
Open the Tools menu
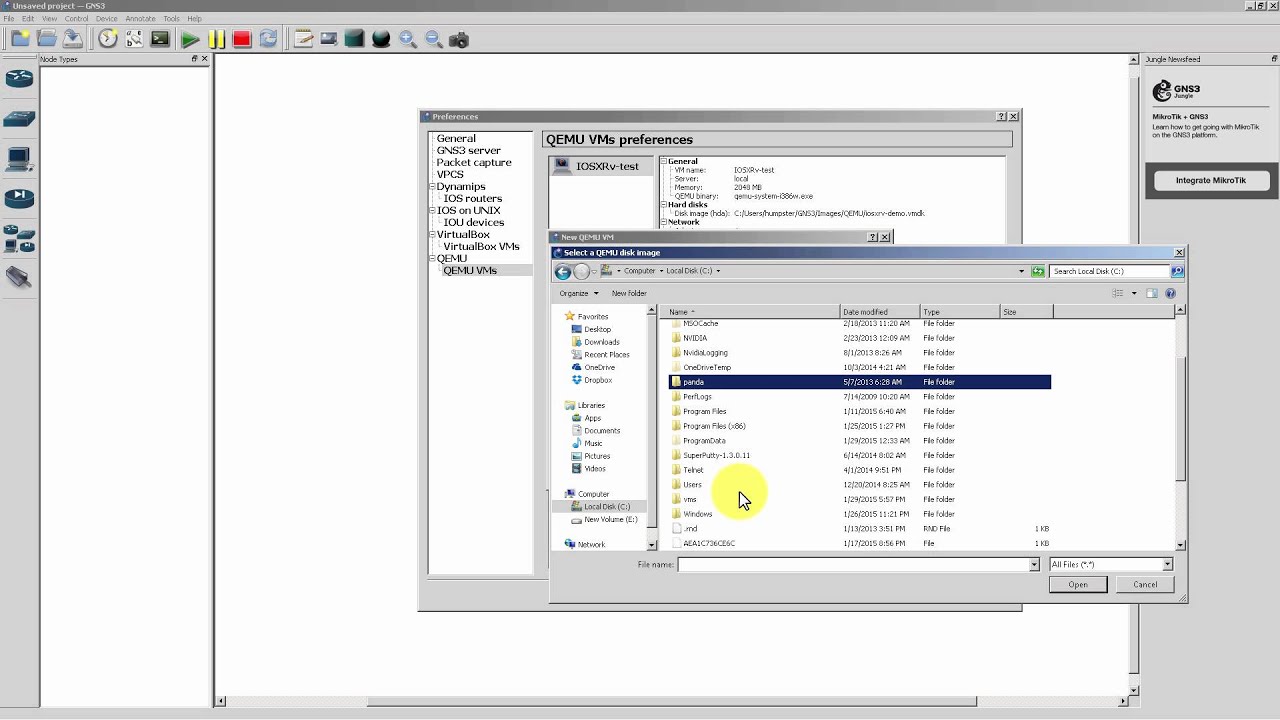(171, 18)
